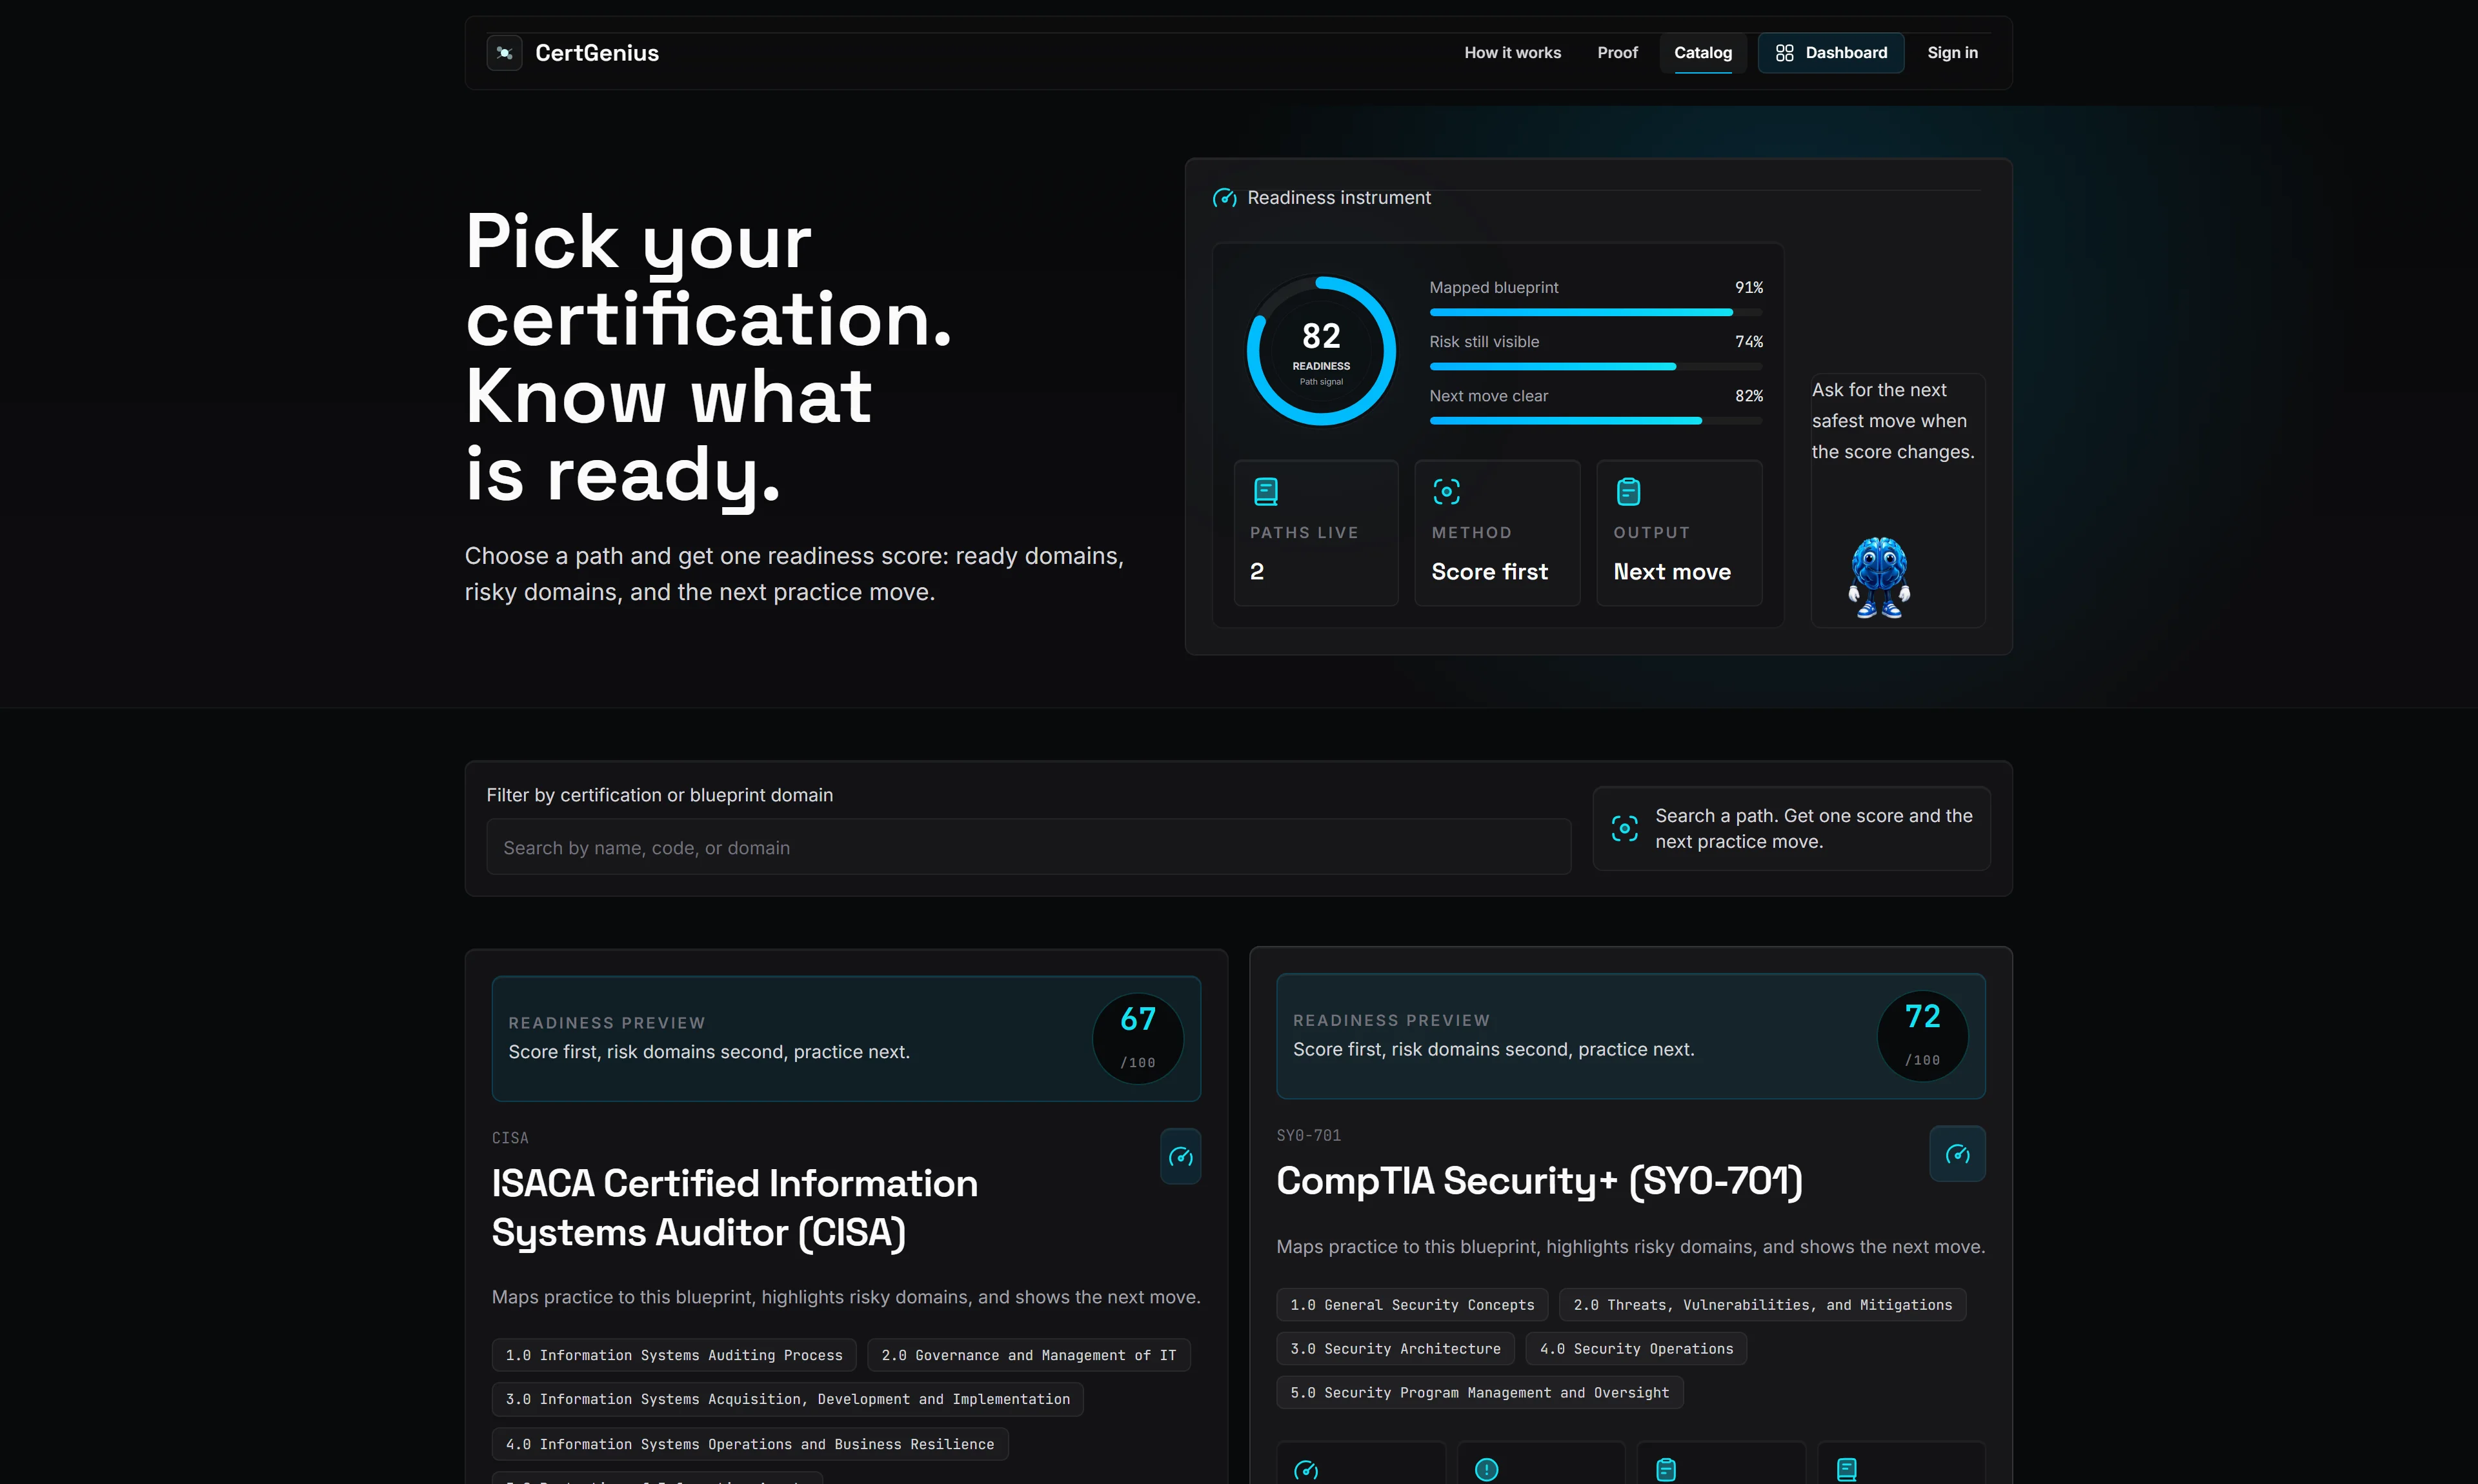Click the '74%' Risk still visible value
Screen dimensions: 2478x1484
1749,342
